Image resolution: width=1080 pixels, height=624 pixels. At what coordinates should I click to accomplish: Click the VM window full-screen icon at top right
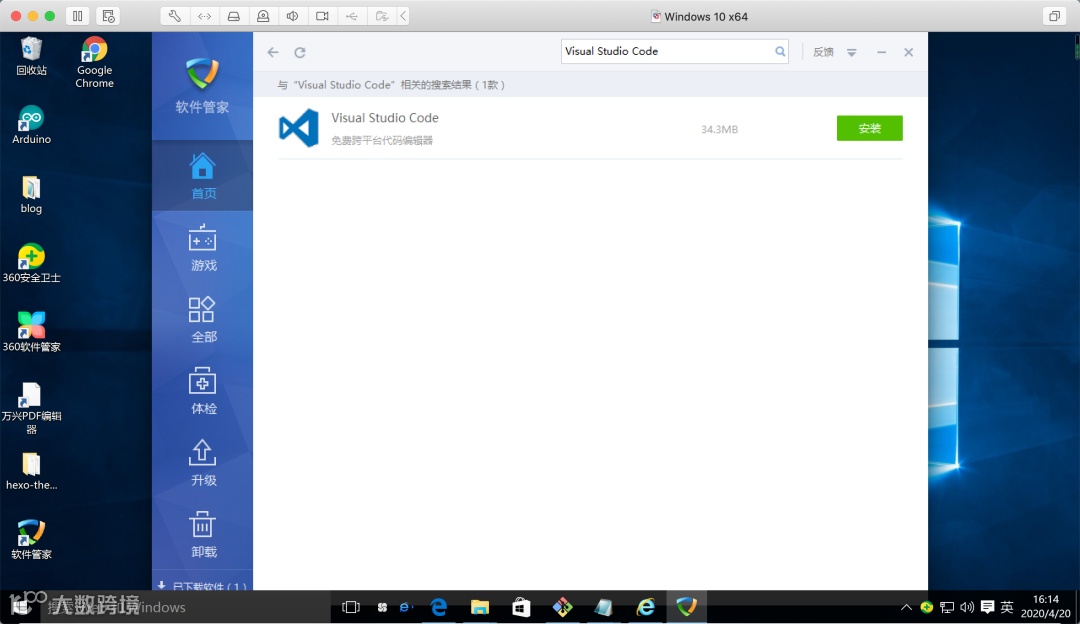tap(1054, 16)
